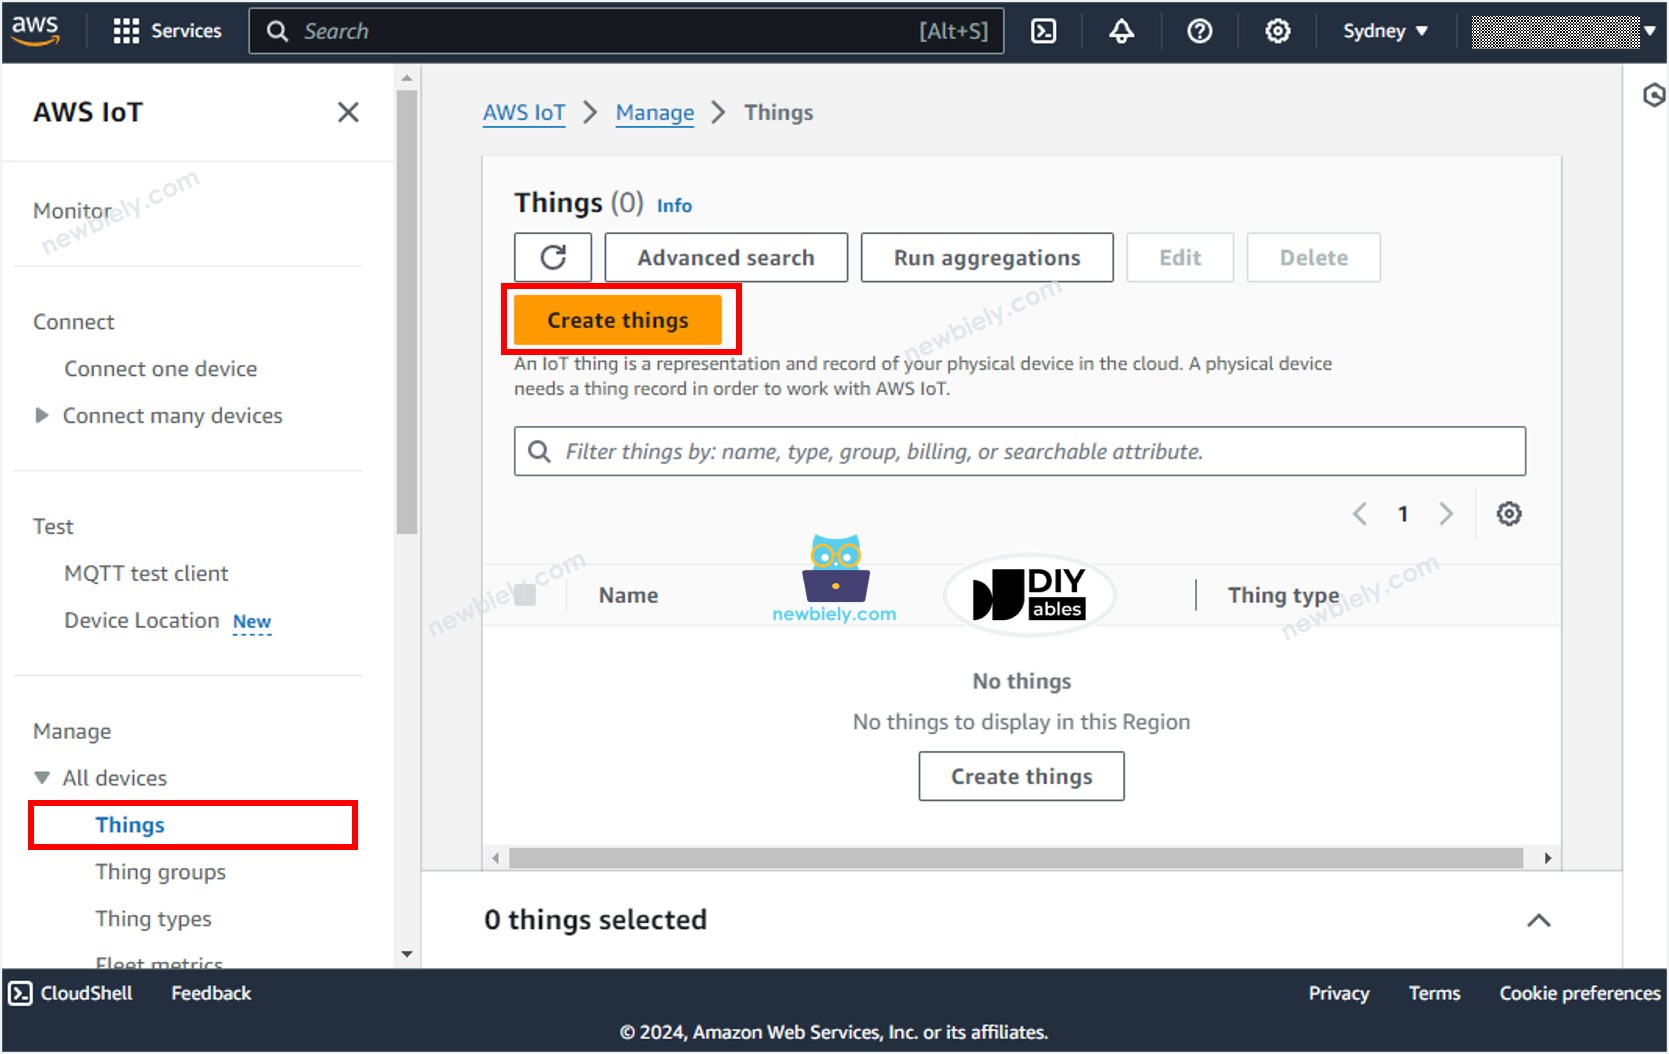This screenshot has height=1054, width=1669.
Task: Open the settings gear in the top bar
Action: pos(1277,31)
